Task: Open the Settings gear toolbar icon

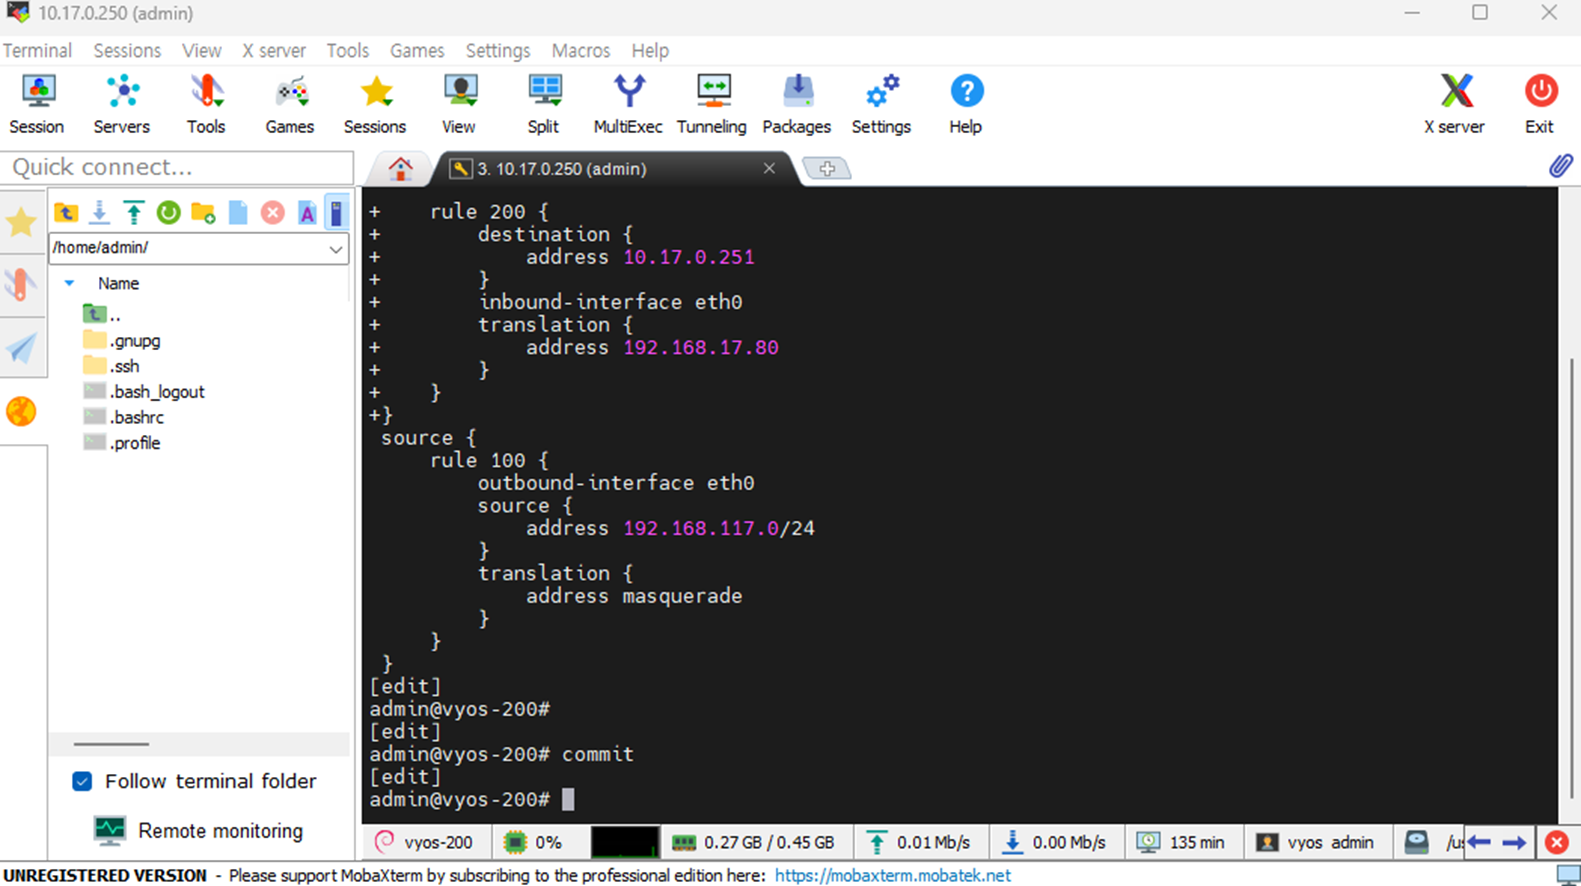Action: coord(881,104)
